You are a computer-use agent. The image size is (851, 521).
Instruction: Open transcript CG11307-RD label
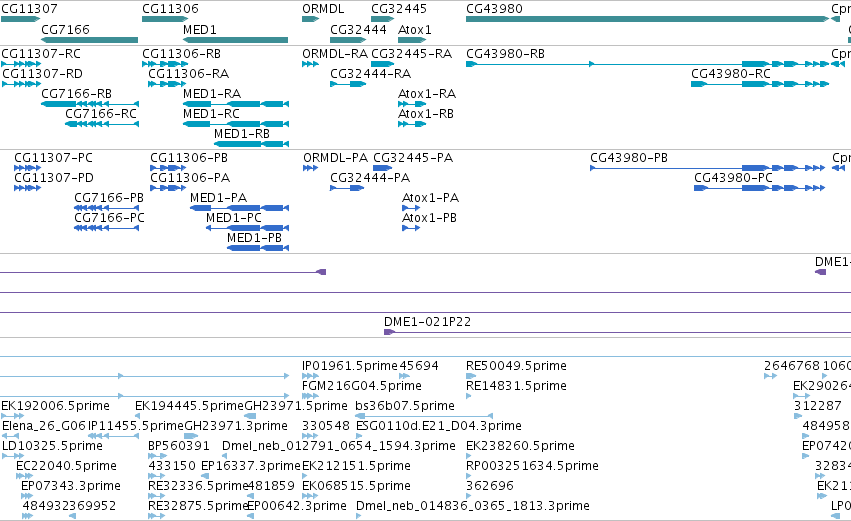(x=43, y=74)
